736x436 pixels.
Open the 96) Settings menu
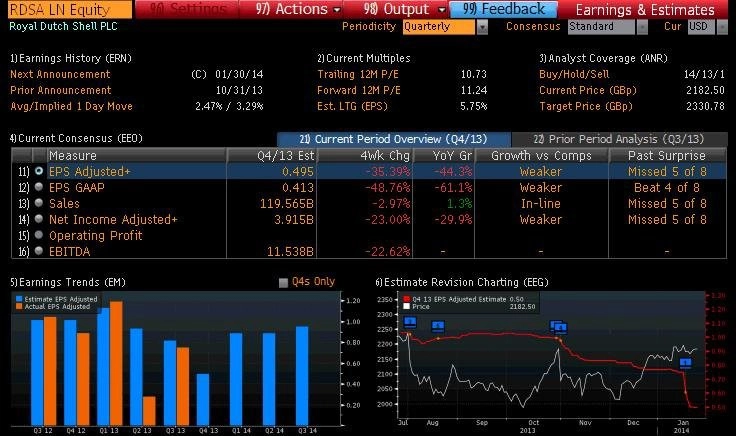pos(187,9)
